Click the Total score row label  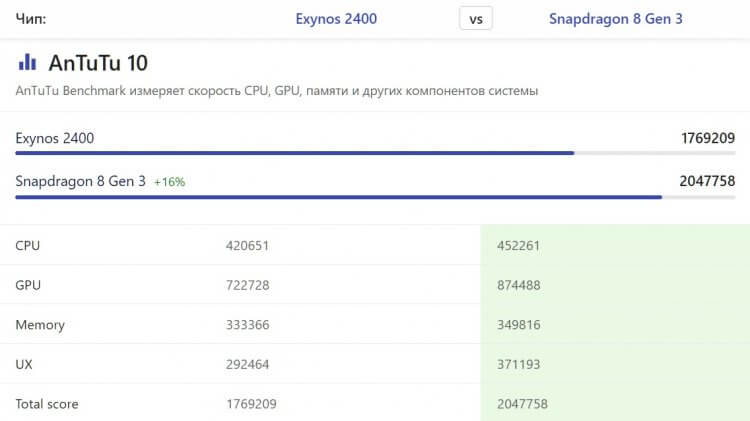coord(47,404)
